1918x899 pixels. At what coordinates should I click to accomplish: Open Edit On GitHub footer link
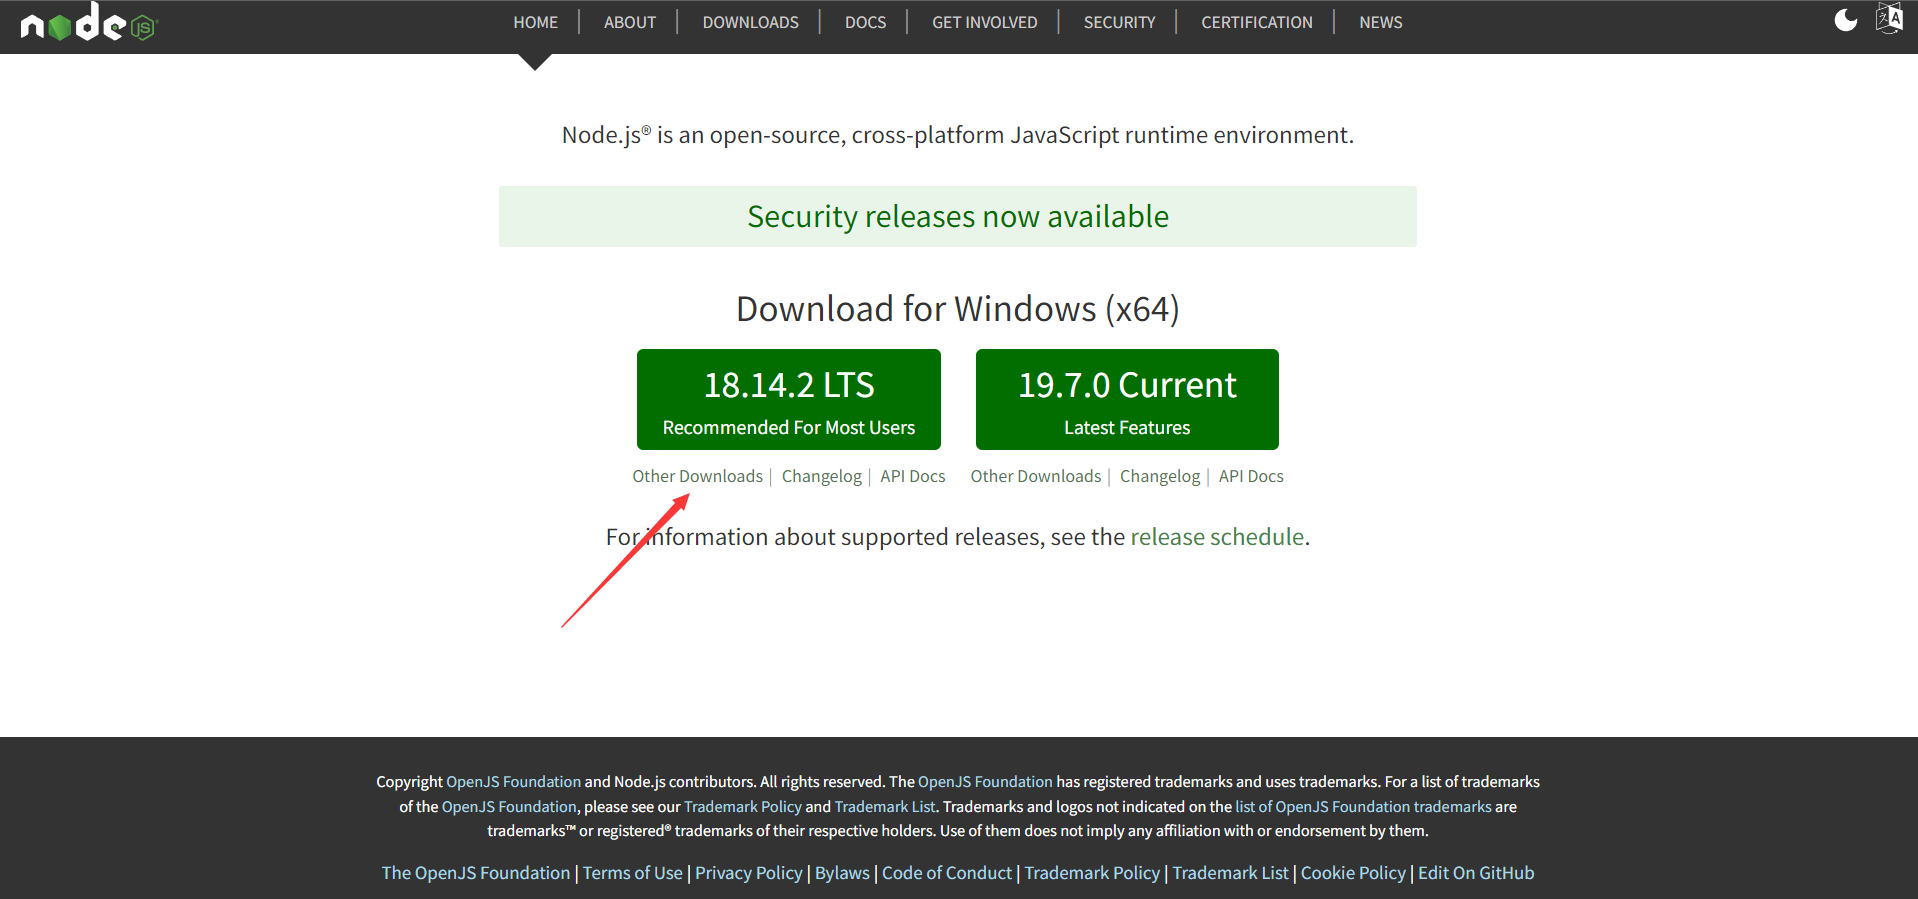coord(1475,873)
